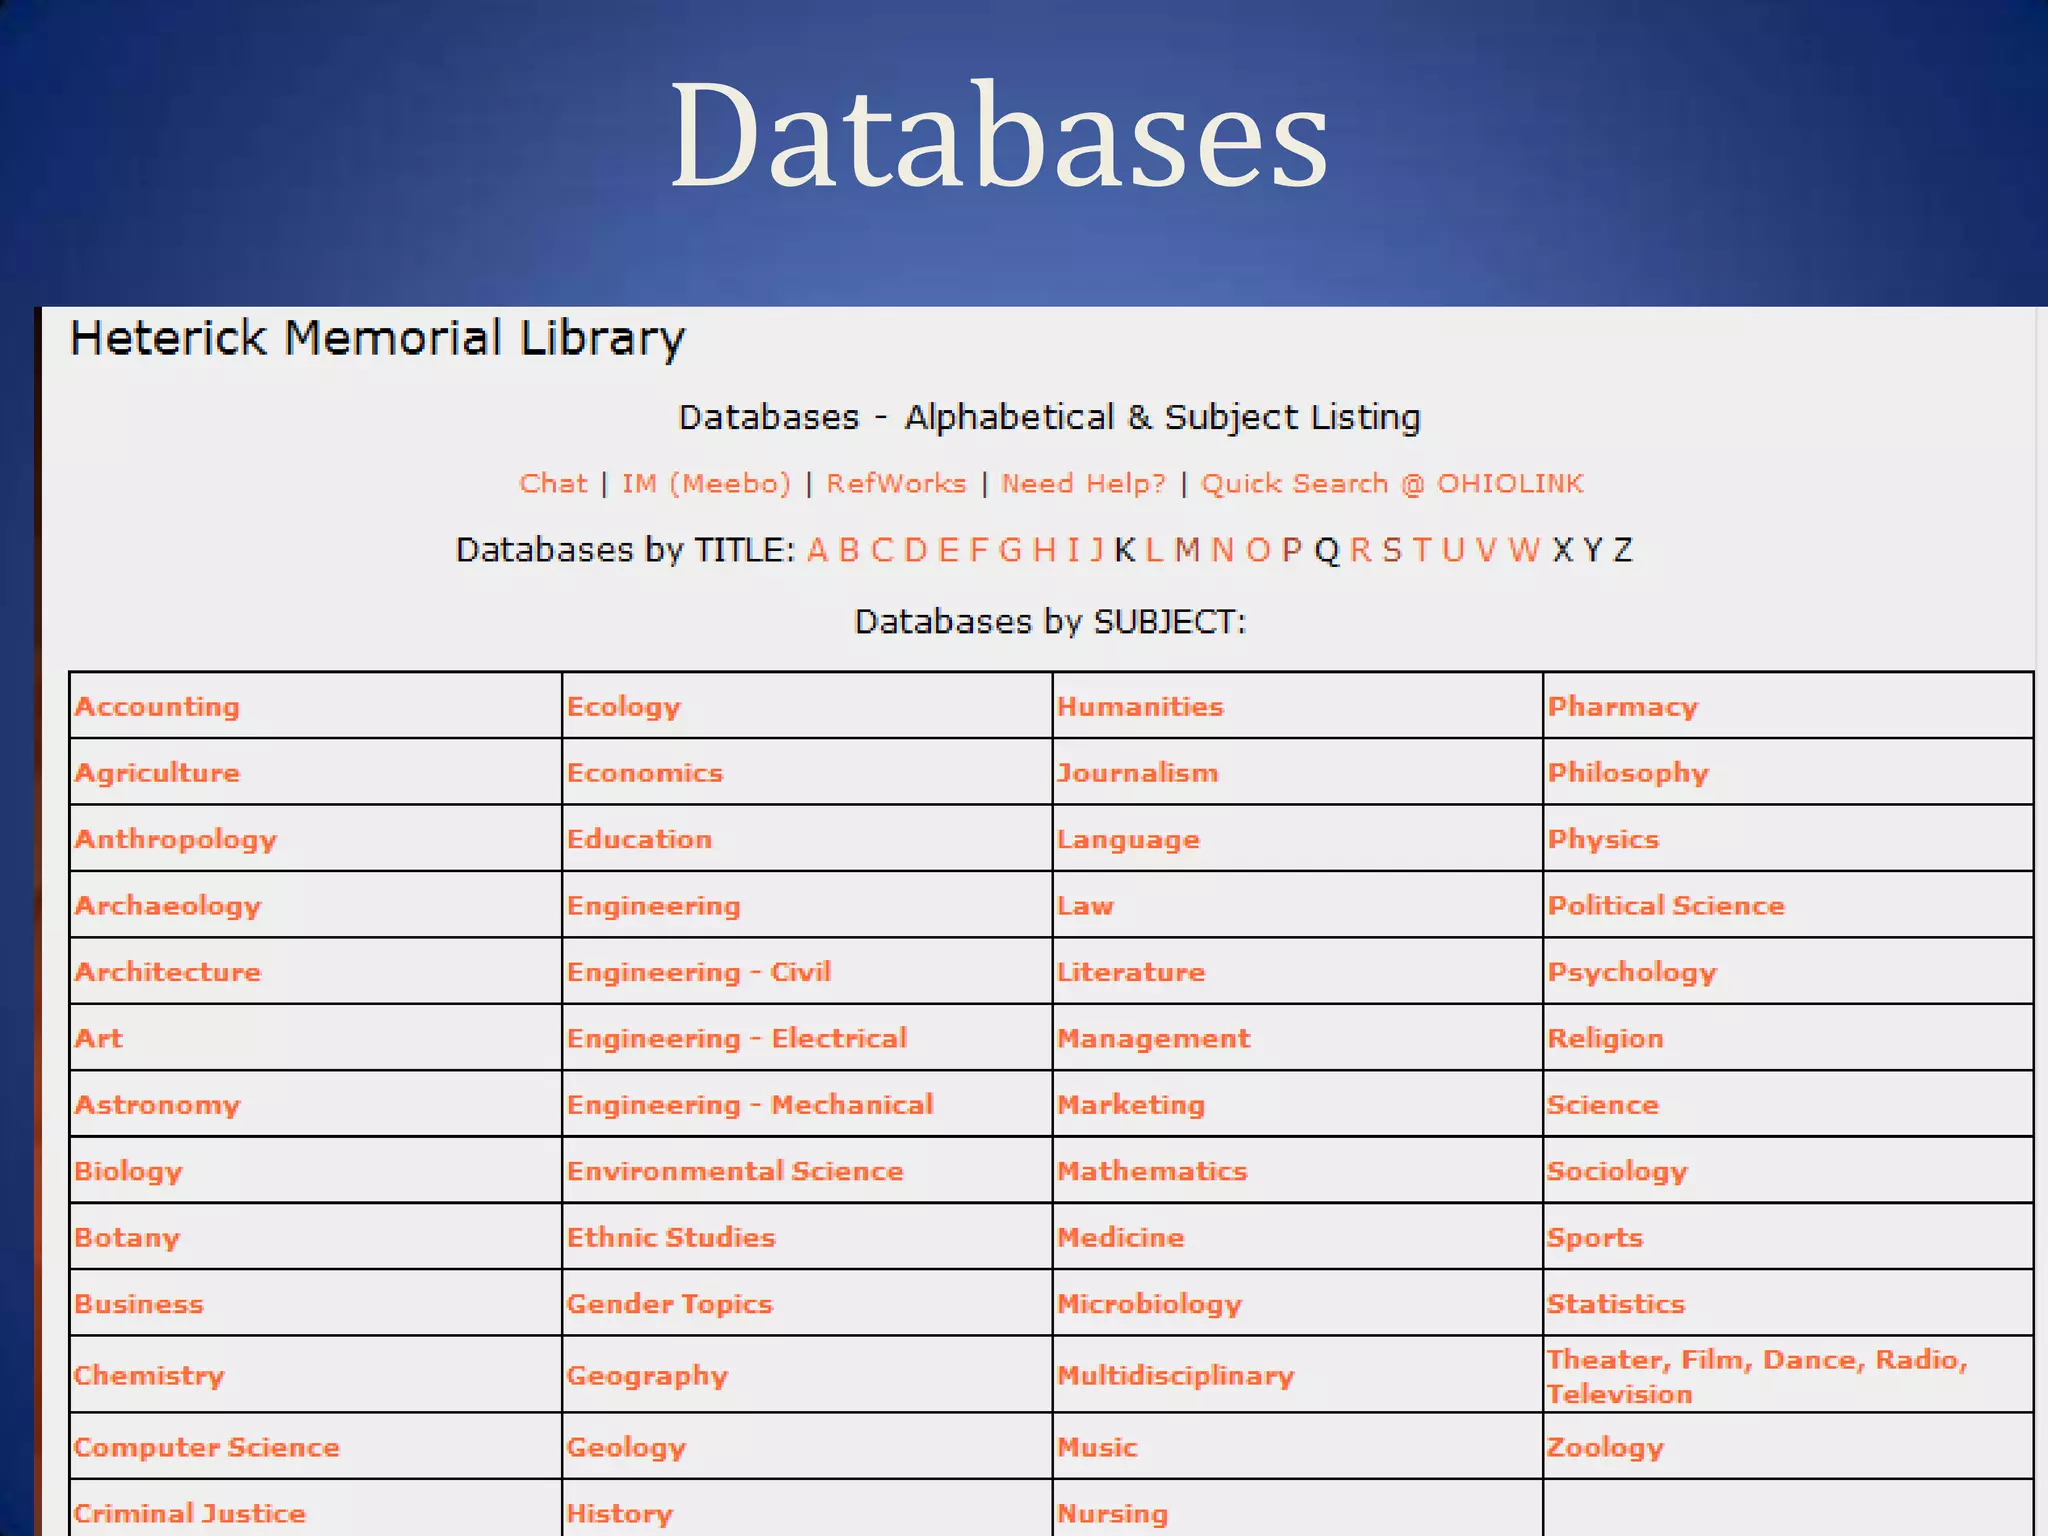
Task: Click the Mathematics subject link
Action: (1153, 1171)
